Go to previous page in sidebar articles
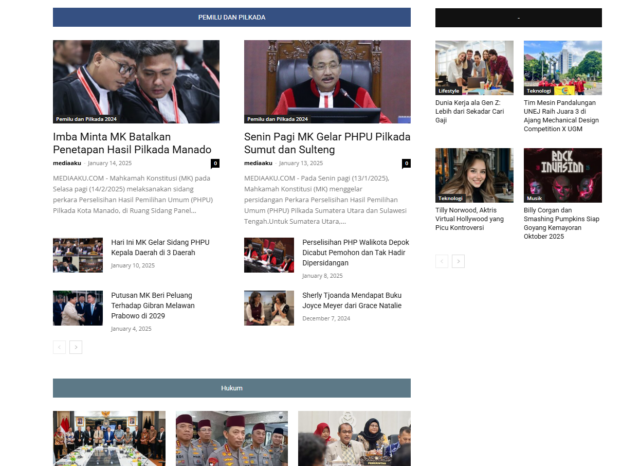 pyautogui.click(x=441, y=261)
